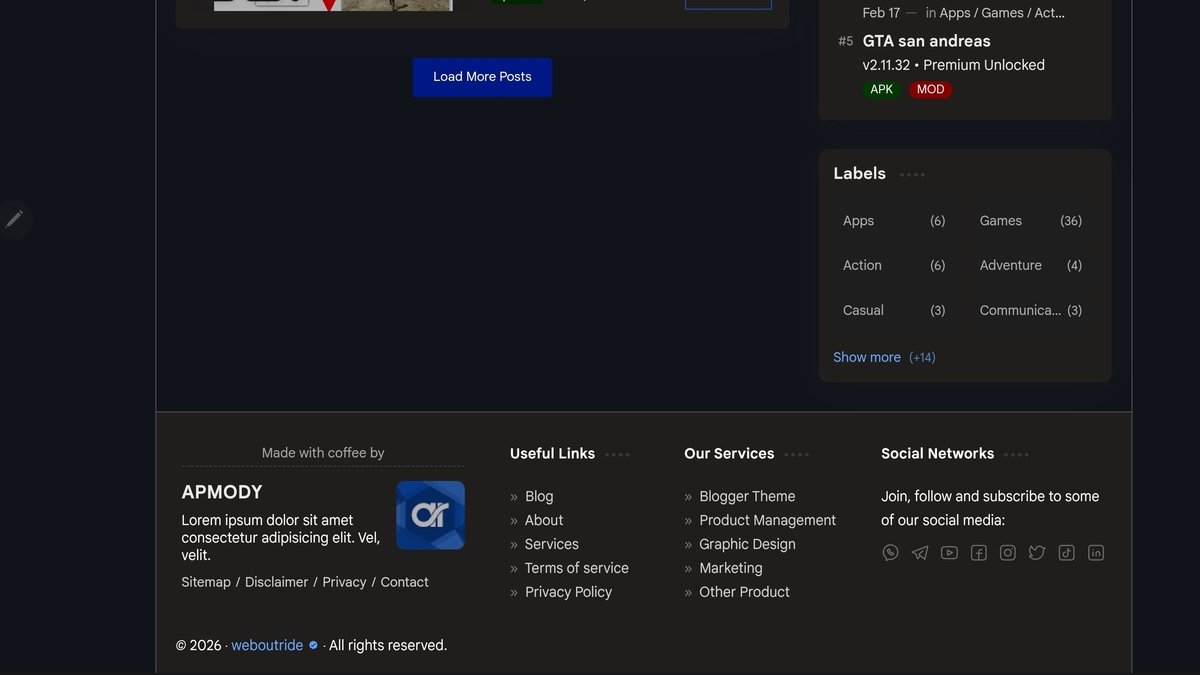Go to the Sitemap footer link
Image resolution: width=1200 pixels, height=675 pixels.
[206, 582]
